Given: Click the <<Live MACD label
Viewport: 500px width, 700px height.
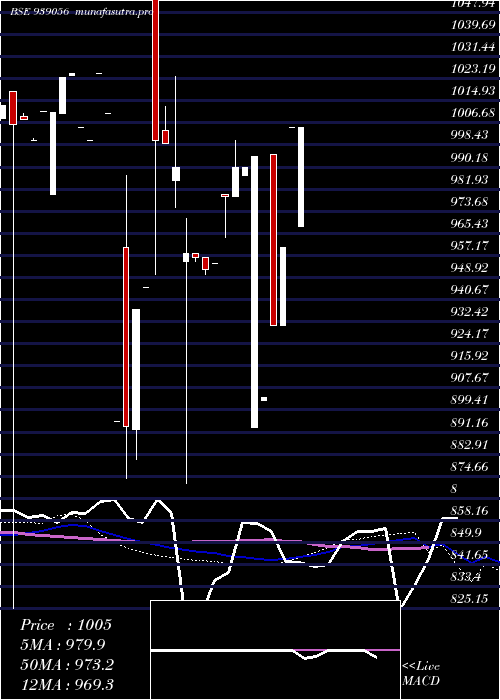Looking at the screenshot, I should pyautogui.click(x=421, y=674).
